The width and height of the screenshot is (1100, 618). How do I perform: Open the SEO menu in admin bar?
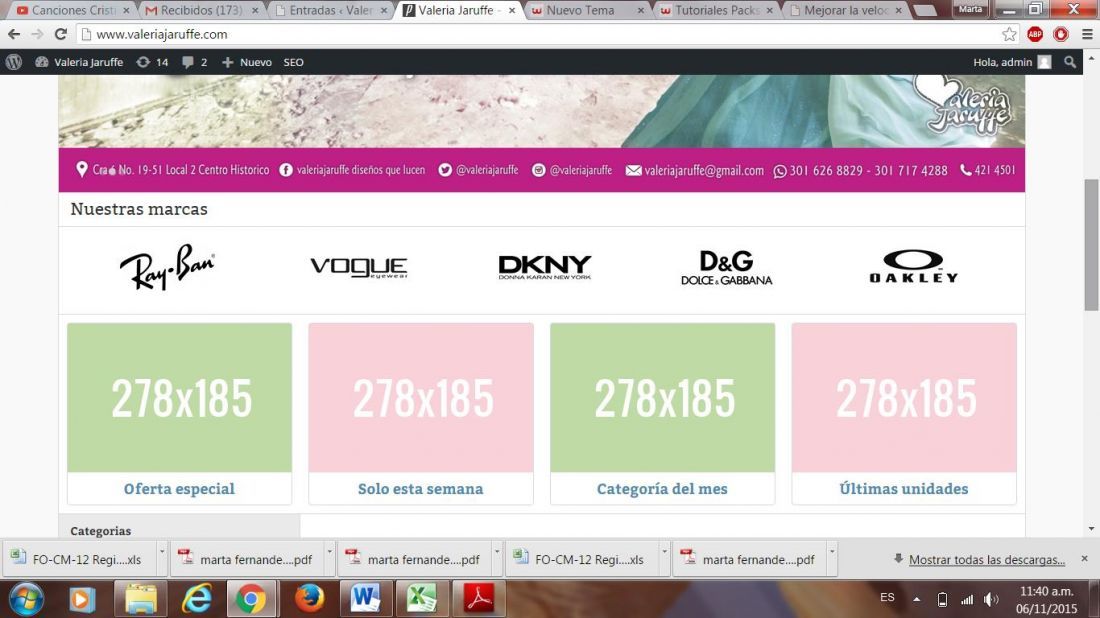[x=293, y=62]
